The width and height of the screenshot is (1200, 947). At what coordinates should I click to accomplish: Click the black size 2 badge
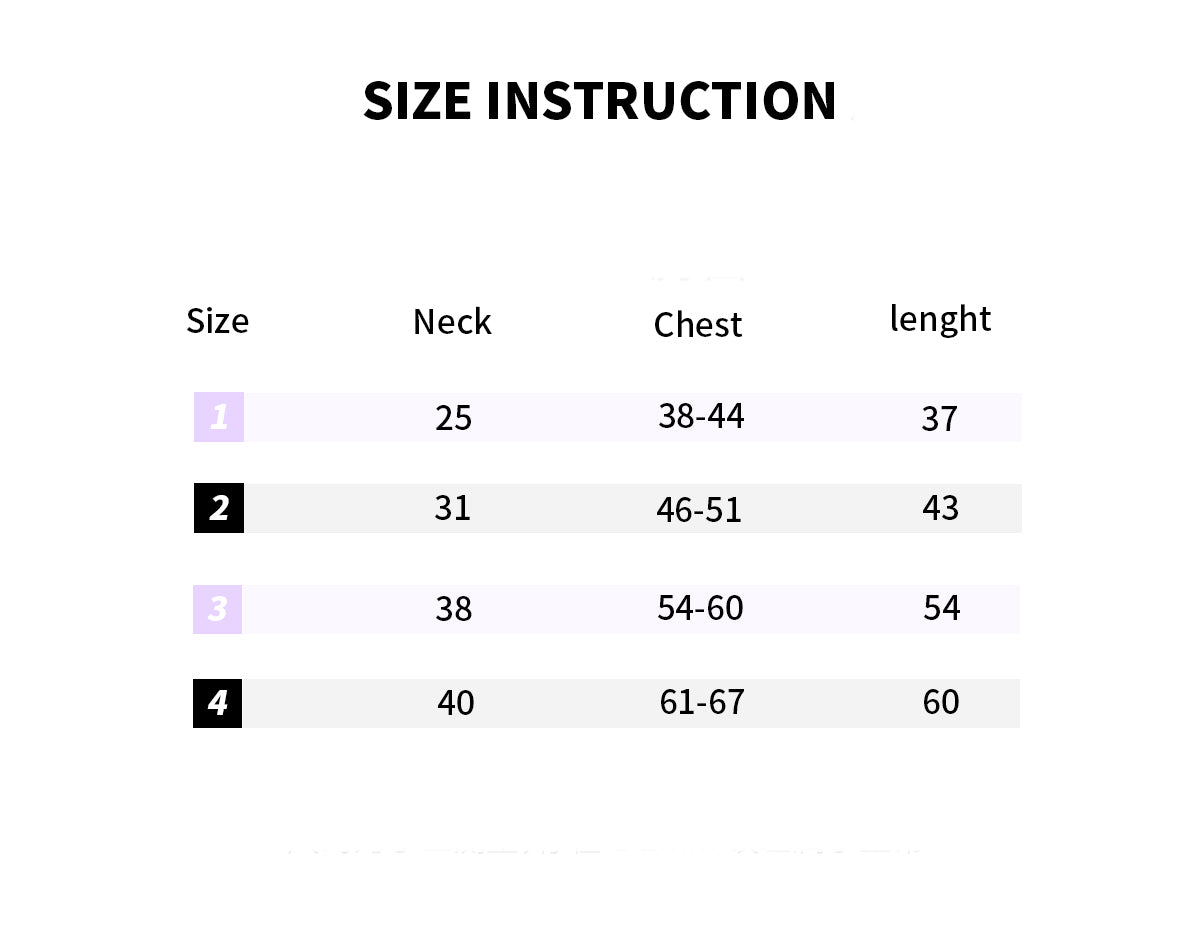coord(219,508)
